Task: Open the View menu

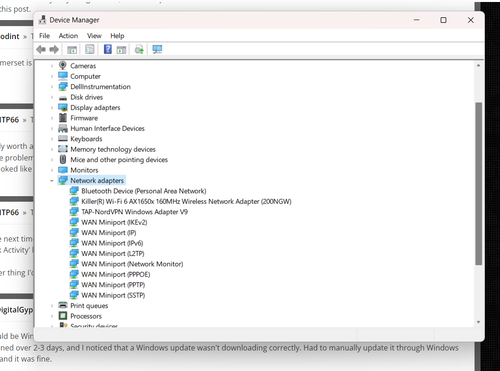Action: [x=94, y=36]
